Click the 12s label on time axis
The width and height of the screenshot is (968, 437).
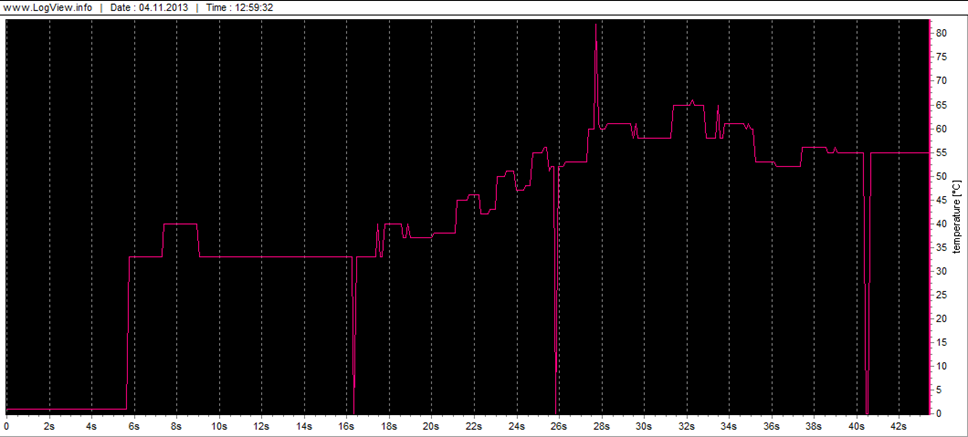click(262, 426)
